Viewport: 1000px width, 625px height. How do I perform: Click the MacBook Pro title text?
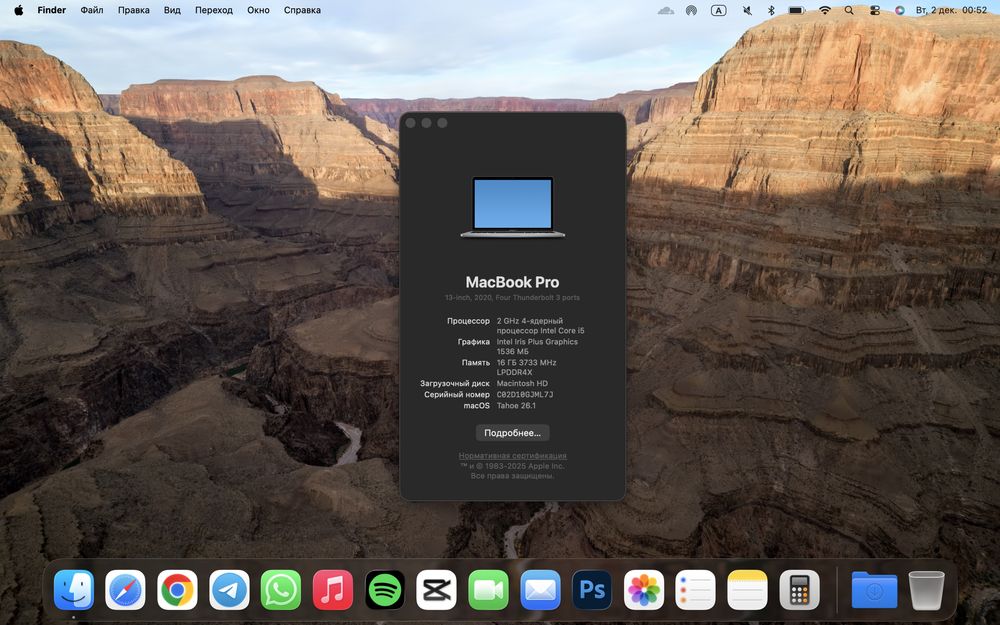[512, 282]
